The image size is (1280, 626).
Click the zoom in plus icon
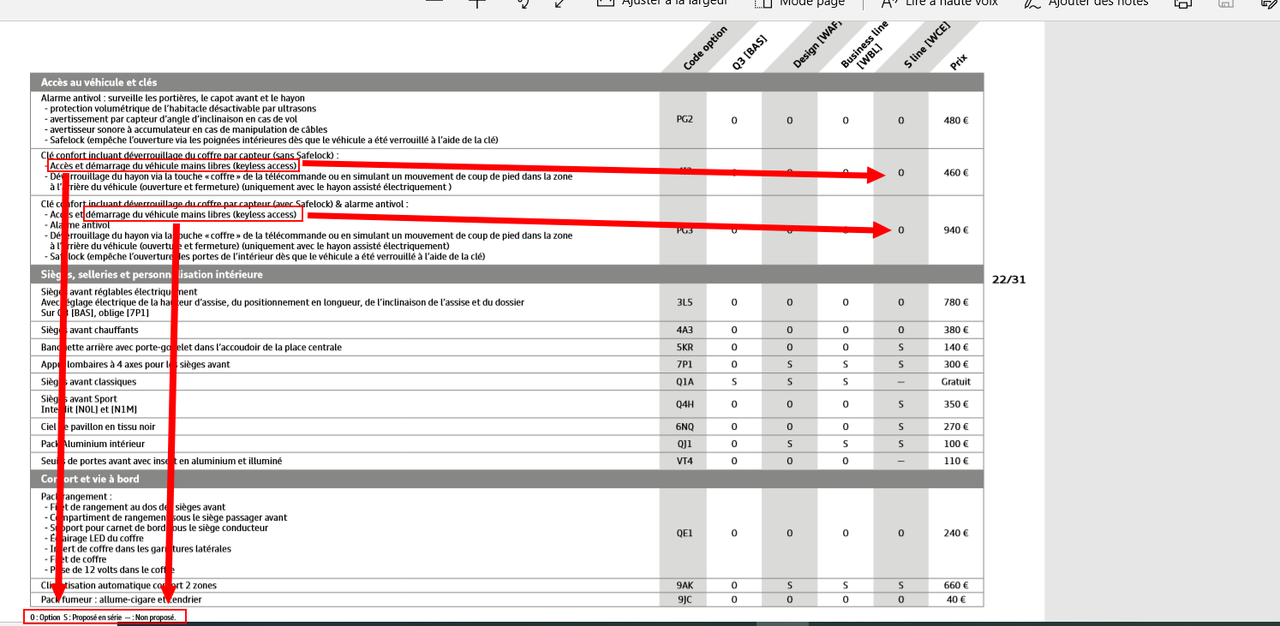tap(478, 3)
